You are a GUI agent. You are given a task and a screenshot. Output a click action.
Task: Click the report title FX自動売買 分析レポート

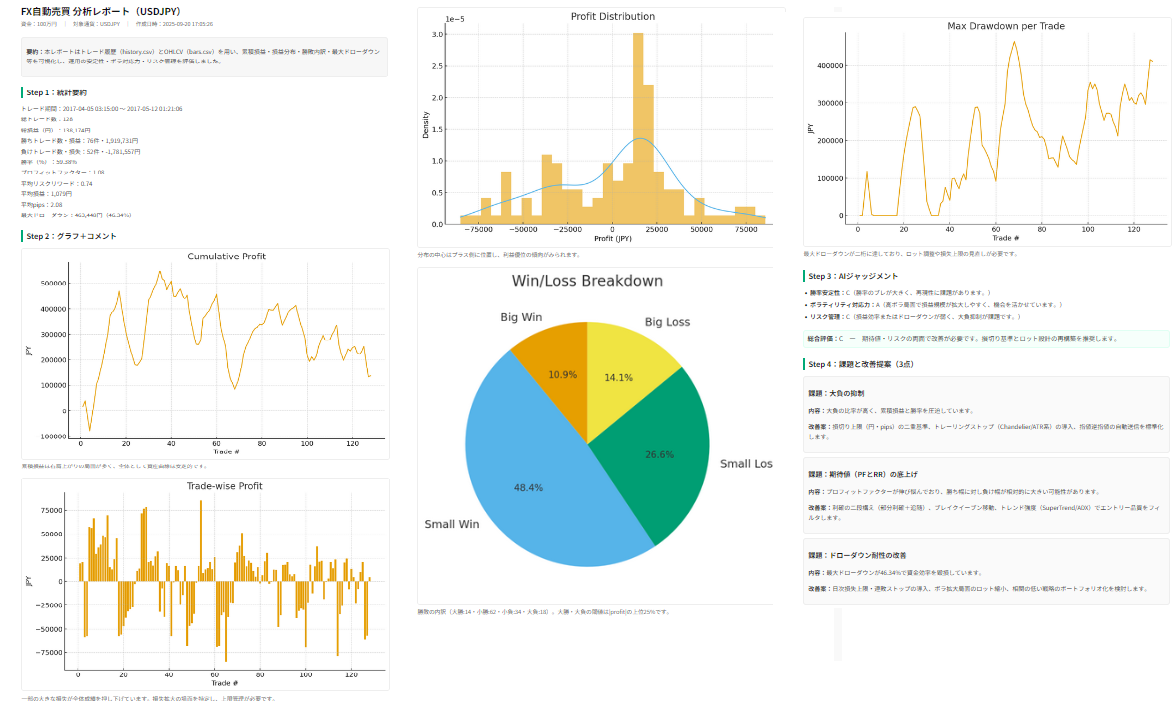pyautogui.click(x=98, y=10)
